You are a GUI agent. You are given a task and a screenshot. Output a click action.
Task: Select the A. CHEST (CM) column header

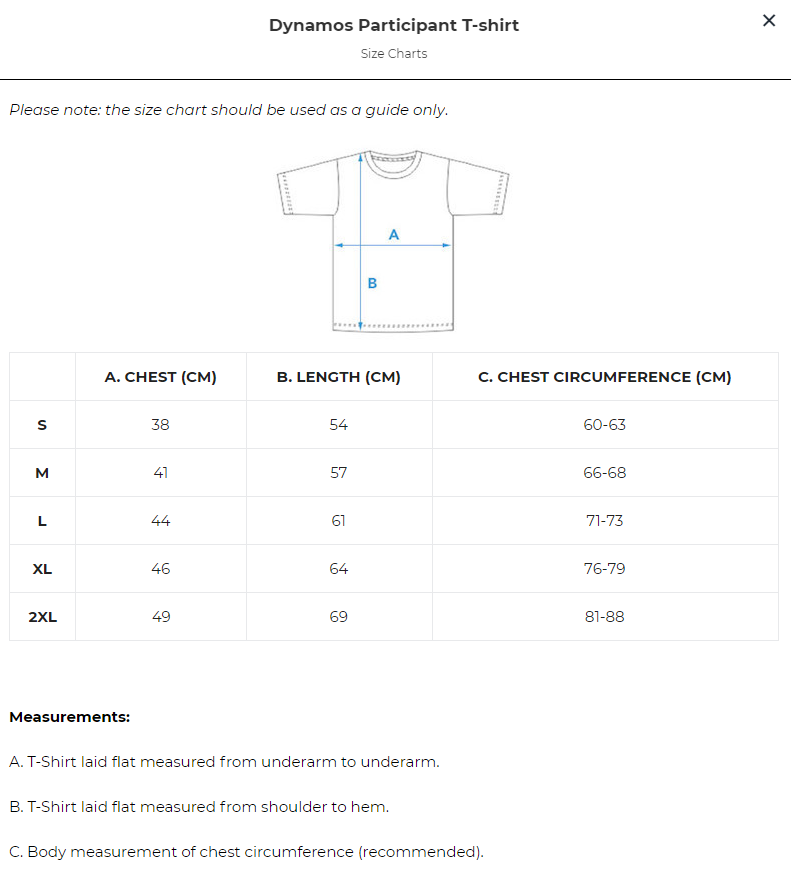(161, 377)
